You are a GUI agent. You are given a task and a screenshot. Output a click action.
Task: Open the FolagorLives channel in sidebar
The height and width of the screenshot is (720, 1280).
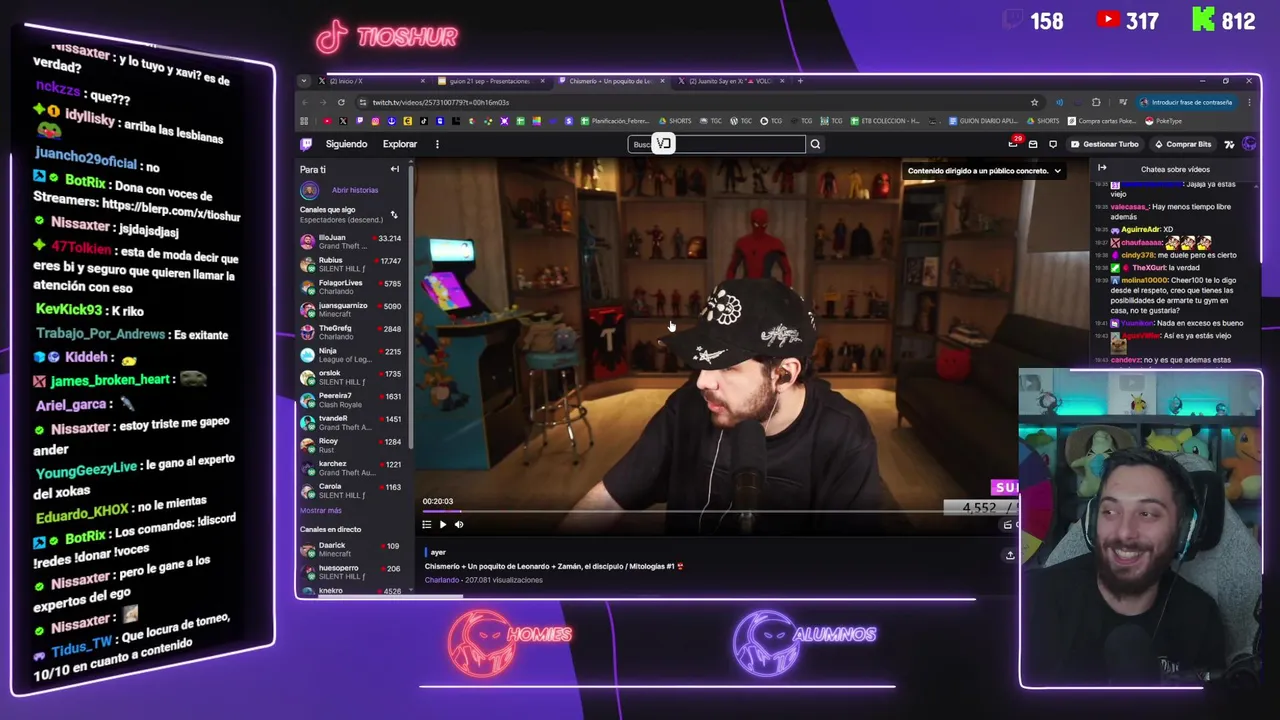350,287
